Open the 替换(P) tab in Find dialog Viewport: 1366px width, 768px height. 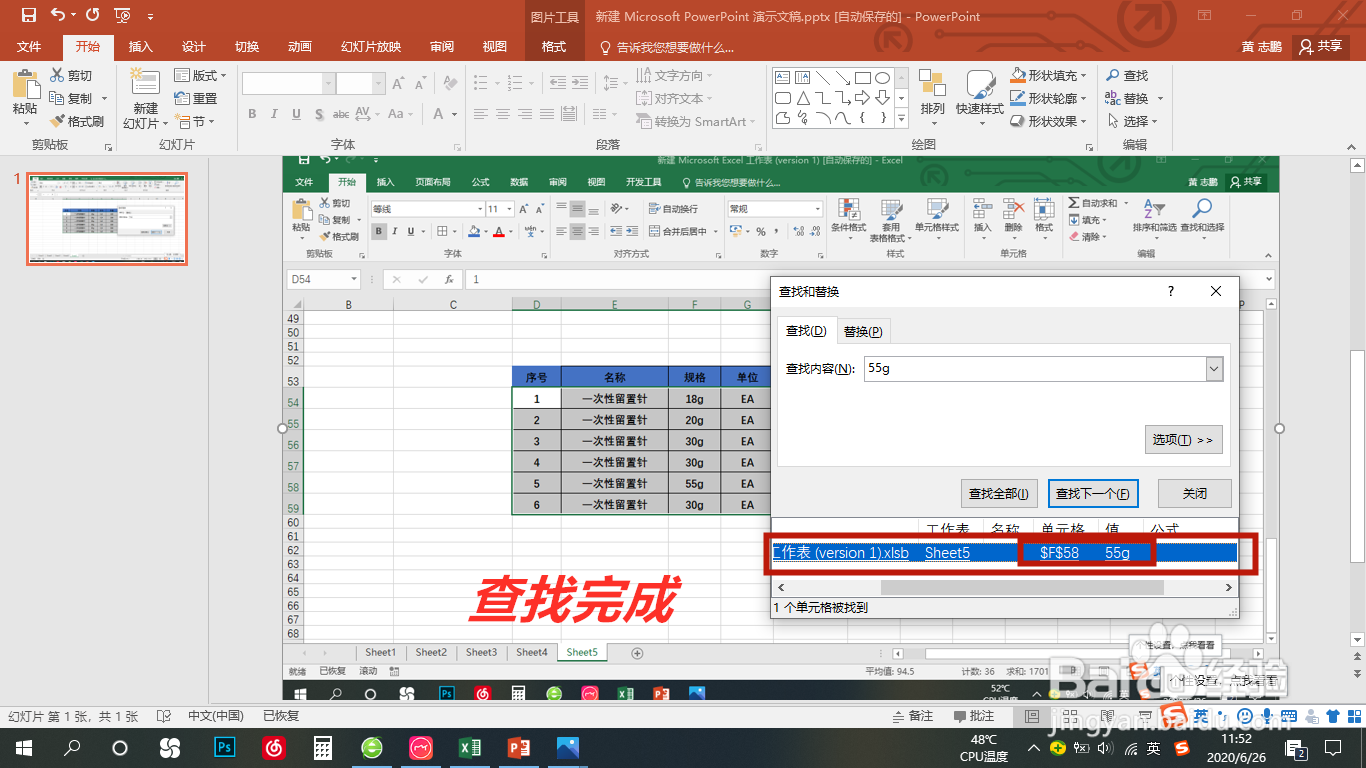pos(862,330)
